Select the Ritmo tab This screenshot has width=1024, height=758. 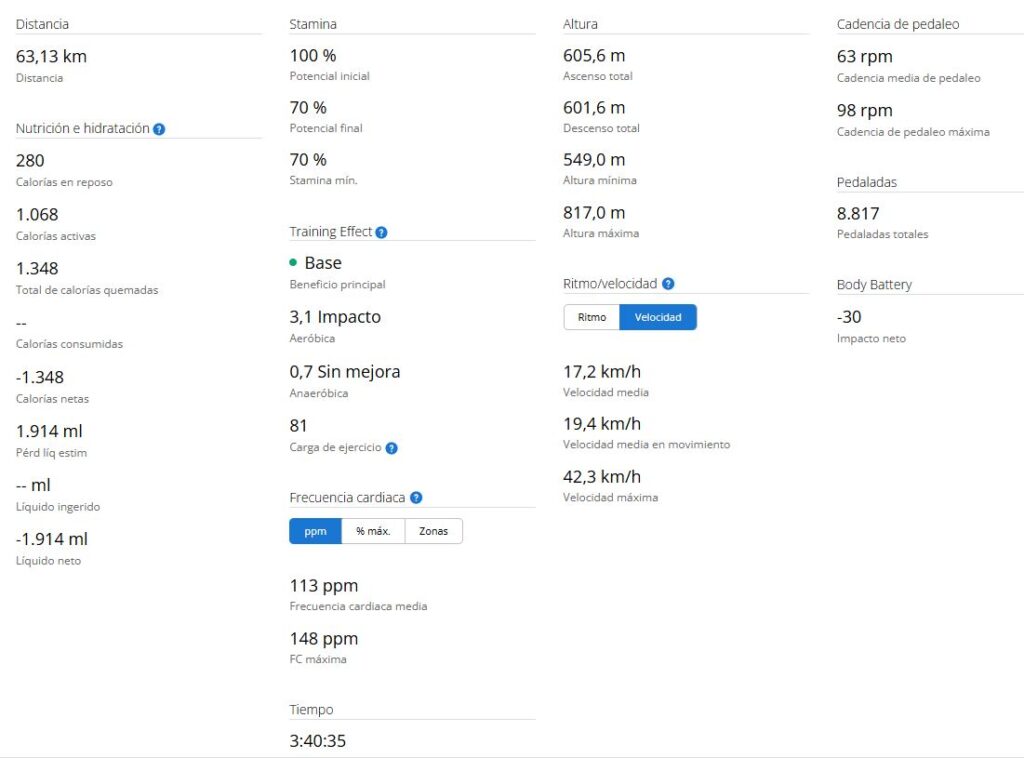pos(592,317)
